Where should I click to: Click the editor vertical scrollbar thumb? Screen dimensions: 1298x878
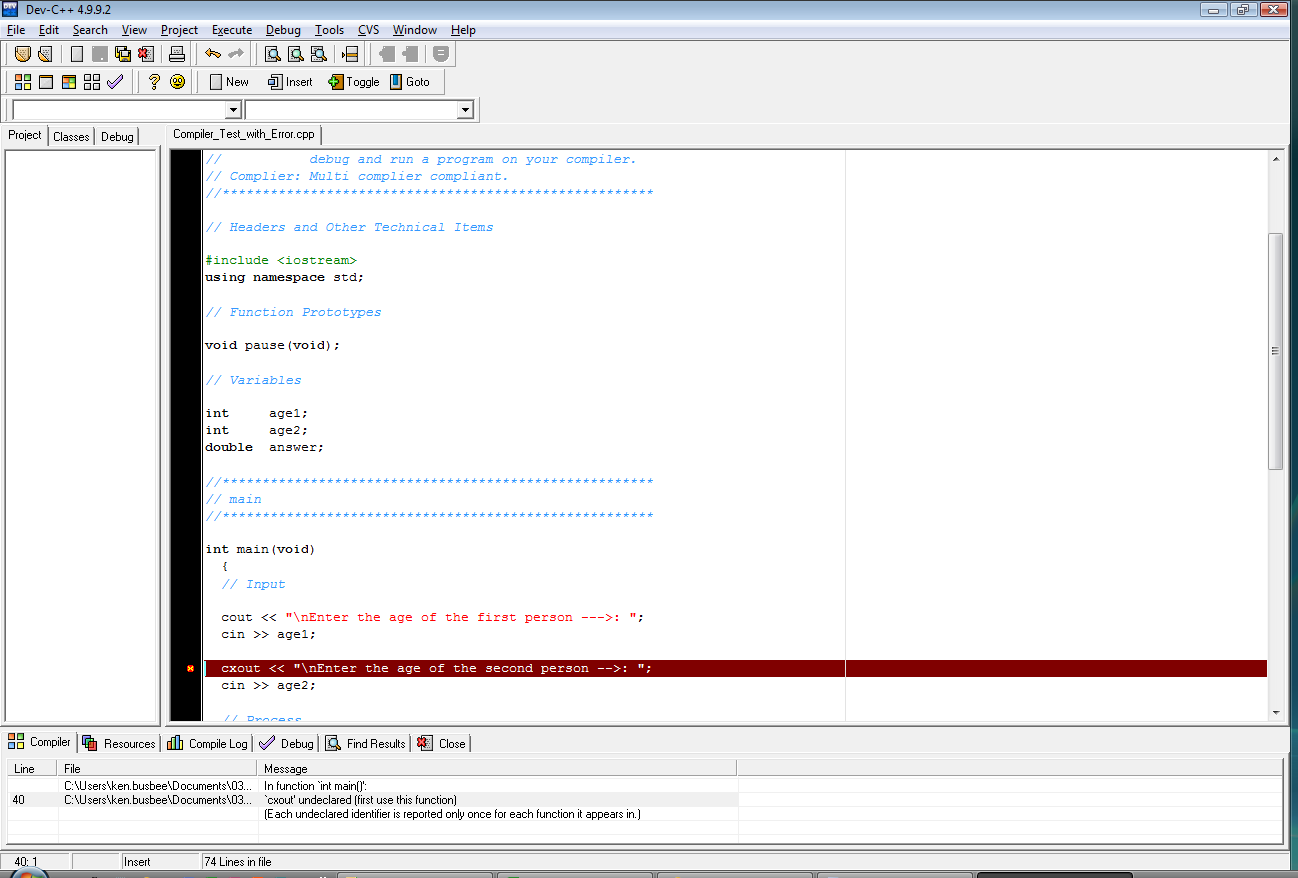(1275, 351)
